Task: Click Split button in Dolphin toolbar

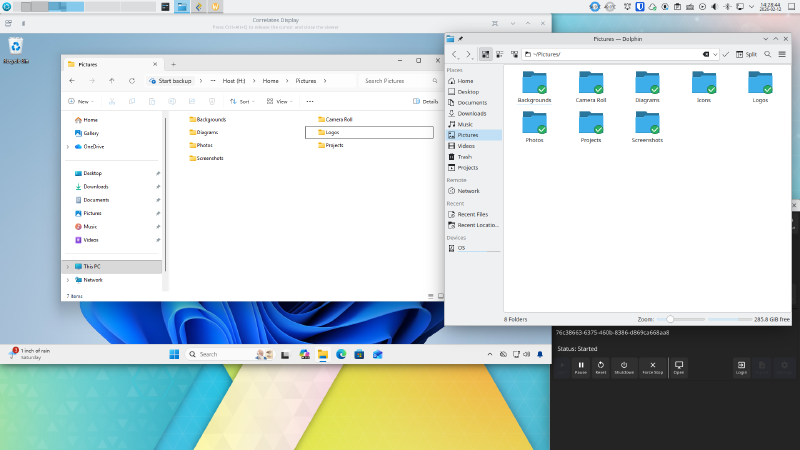Action: point(746,54)
